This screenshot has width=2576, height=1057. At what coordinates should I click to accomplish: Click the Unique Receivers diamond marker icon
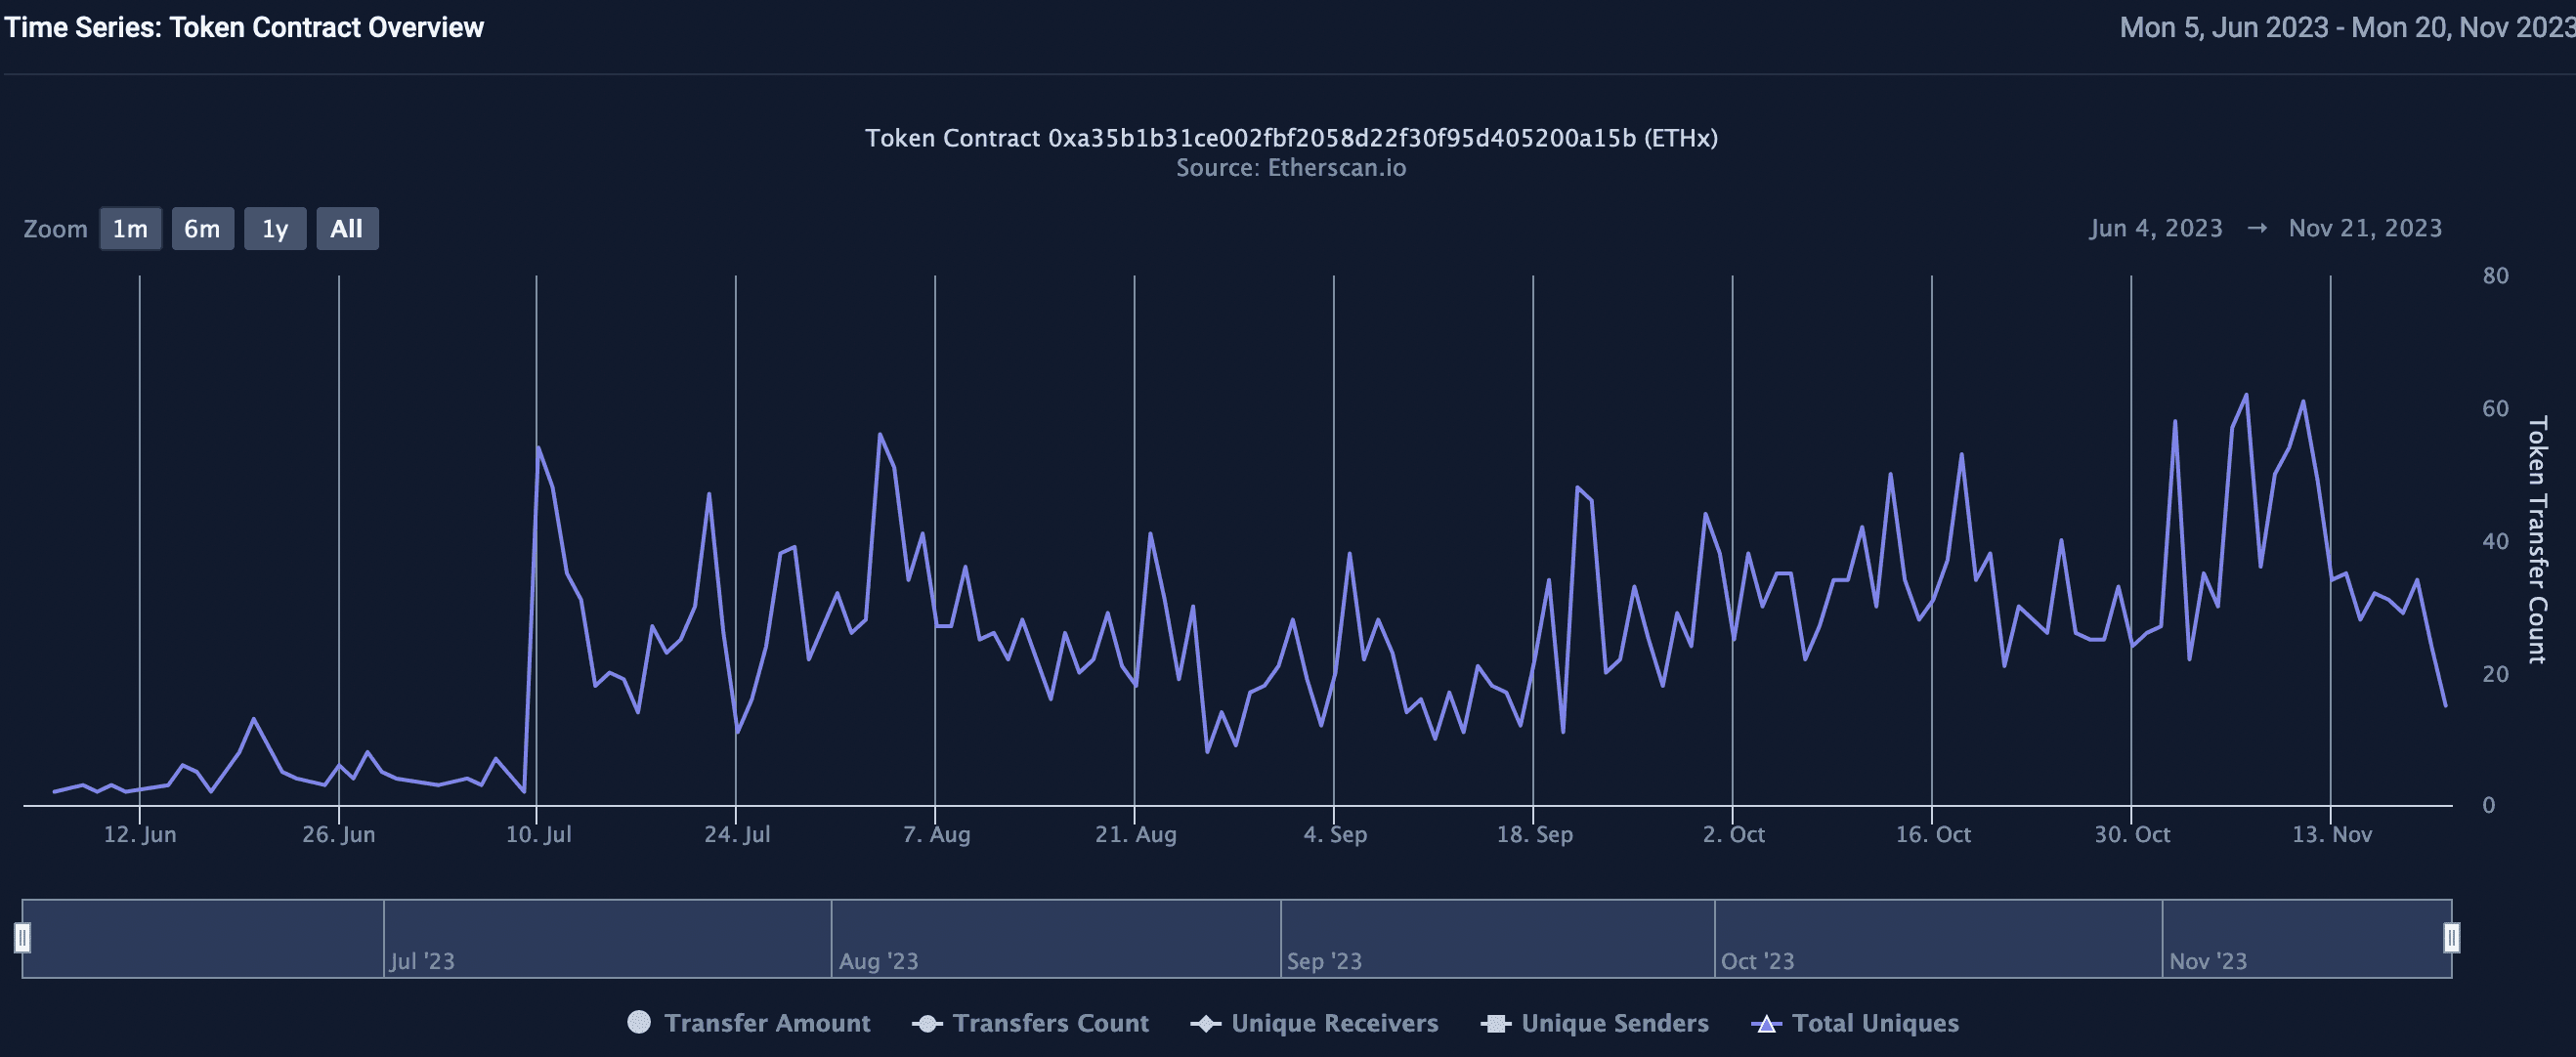coord(1205,1023)
